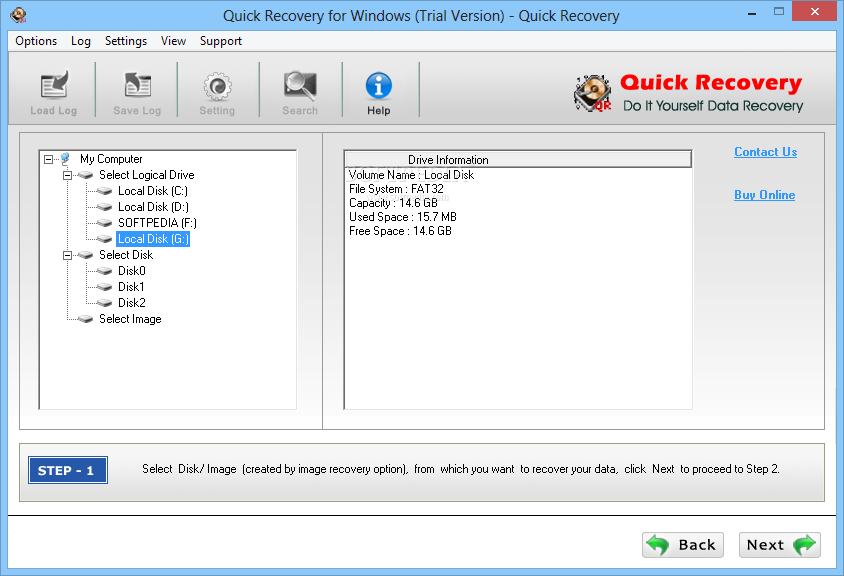Maximize the Quick Recovery window

coord(779,11)
